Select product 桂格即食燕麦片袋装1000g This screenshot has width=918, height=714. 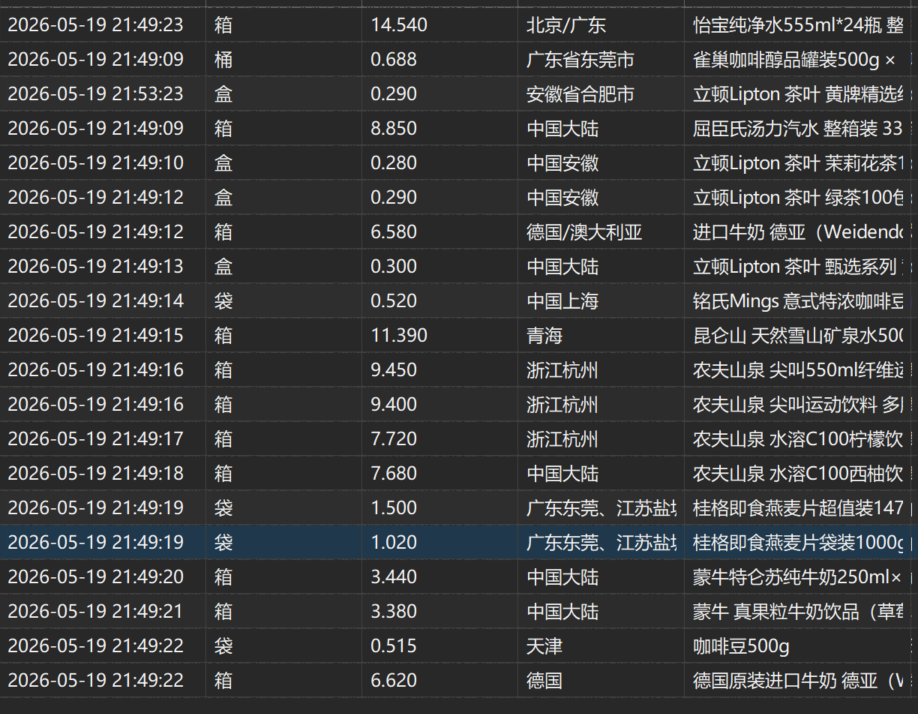click(798, 543)
